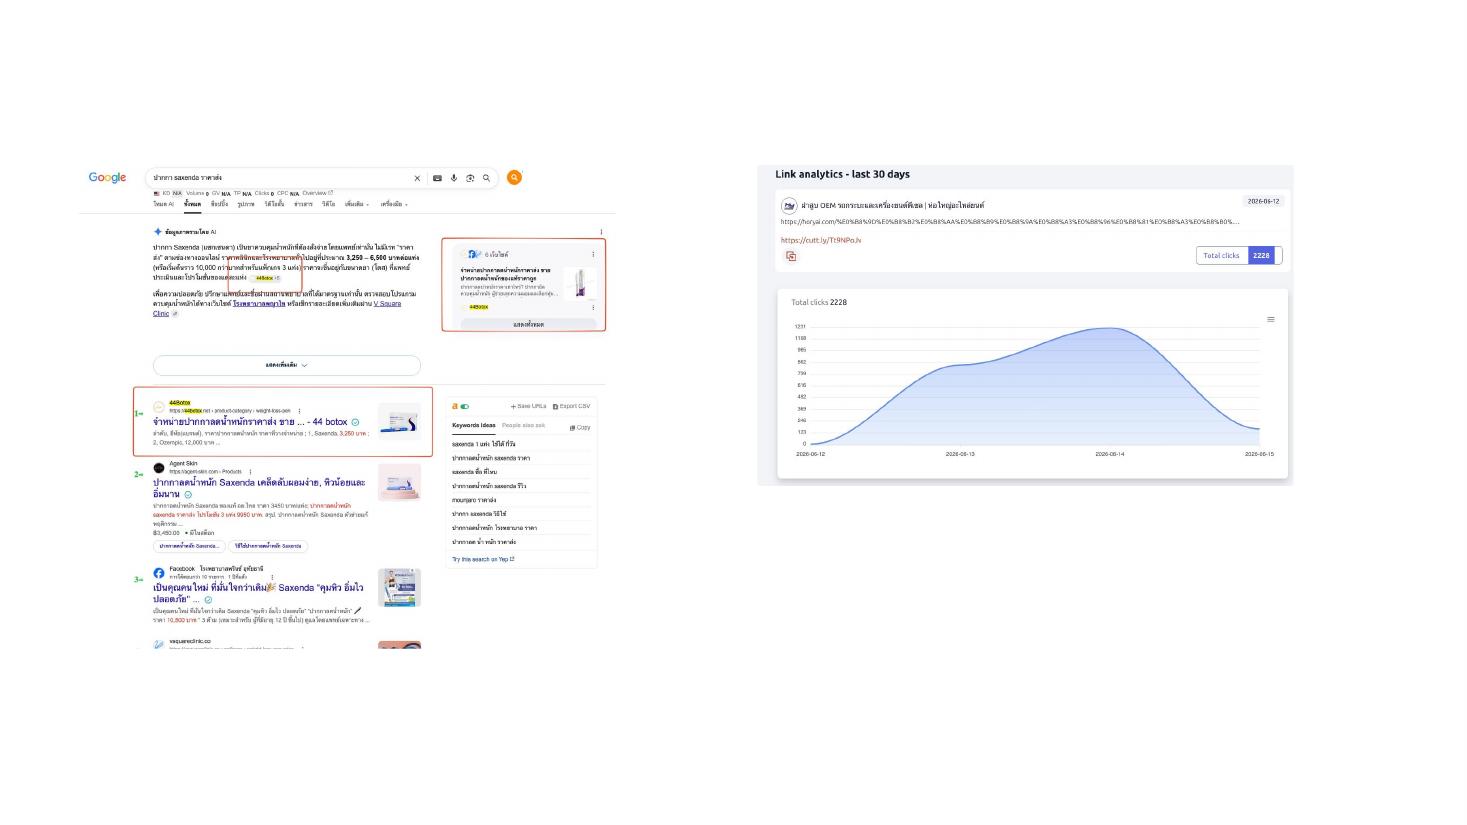This screenshot has width=1467, height=825.
Task: Open Google Lens image search icon
Action: [x=470, y=178]
